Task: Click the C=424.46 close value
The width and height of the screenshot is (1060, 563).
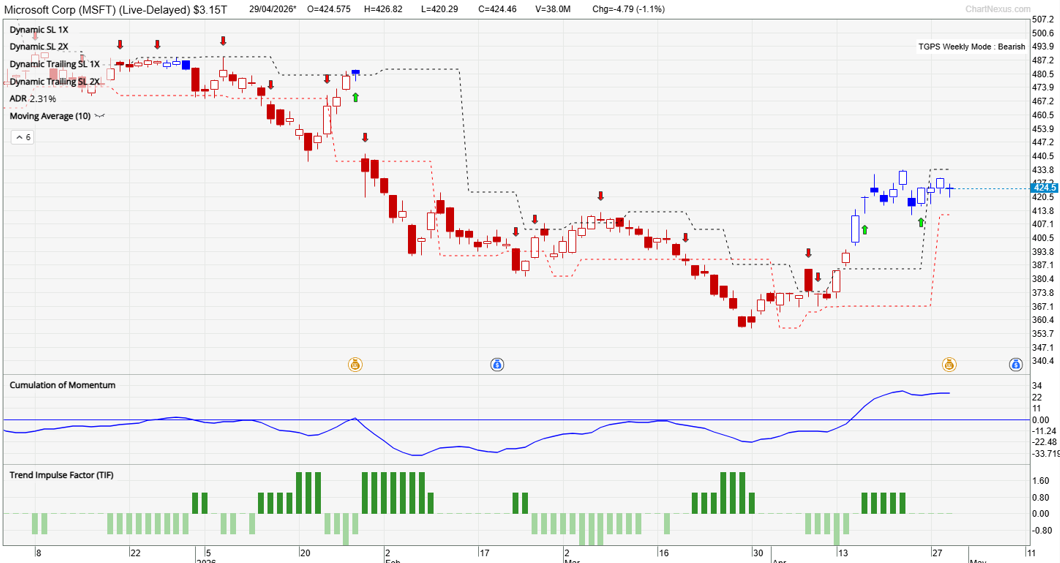Action: click(x=498, y=9)
